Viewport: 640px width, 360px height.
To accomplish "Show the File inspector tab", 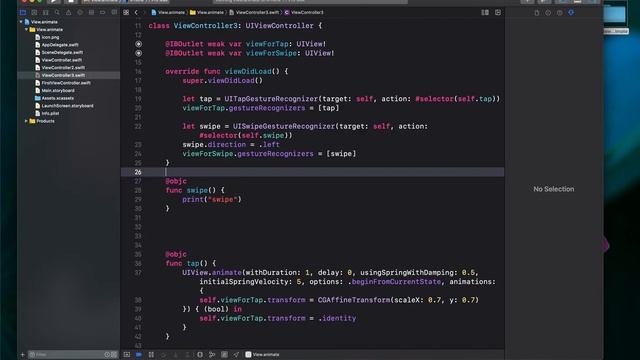I will click(x=537, y=13).
